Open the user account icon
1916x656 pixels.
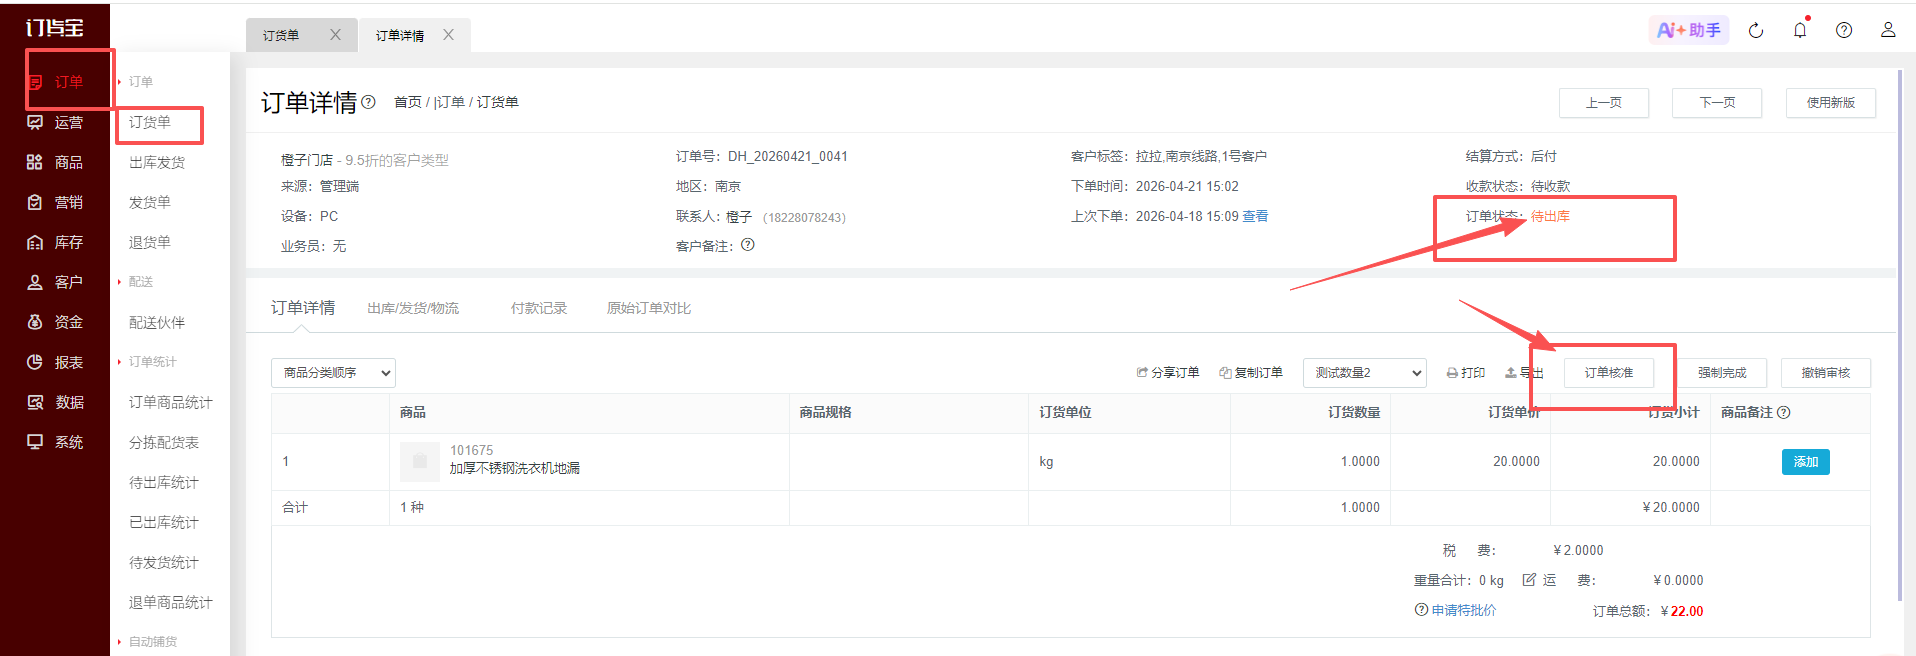point(1888,30)
